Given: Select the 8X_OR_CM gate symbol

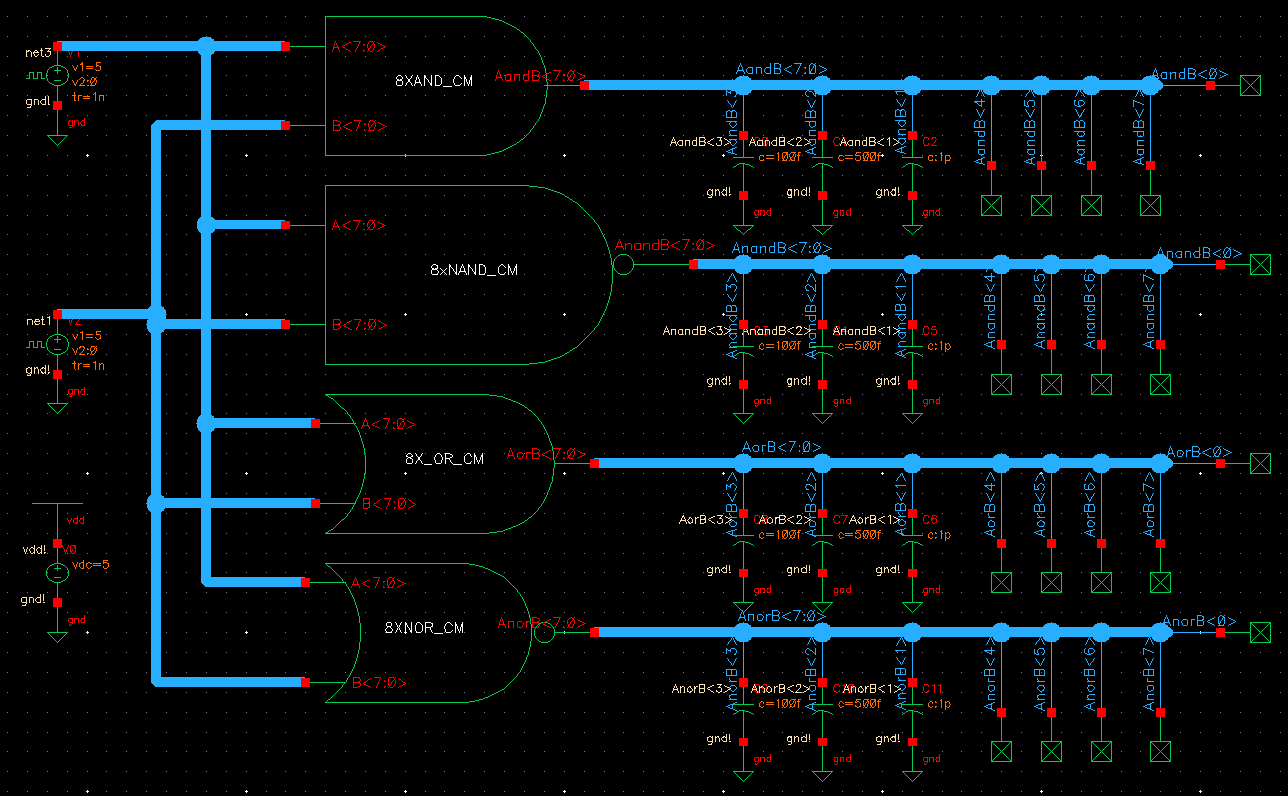Looking at the screenshot, I should tap(440, 464).
